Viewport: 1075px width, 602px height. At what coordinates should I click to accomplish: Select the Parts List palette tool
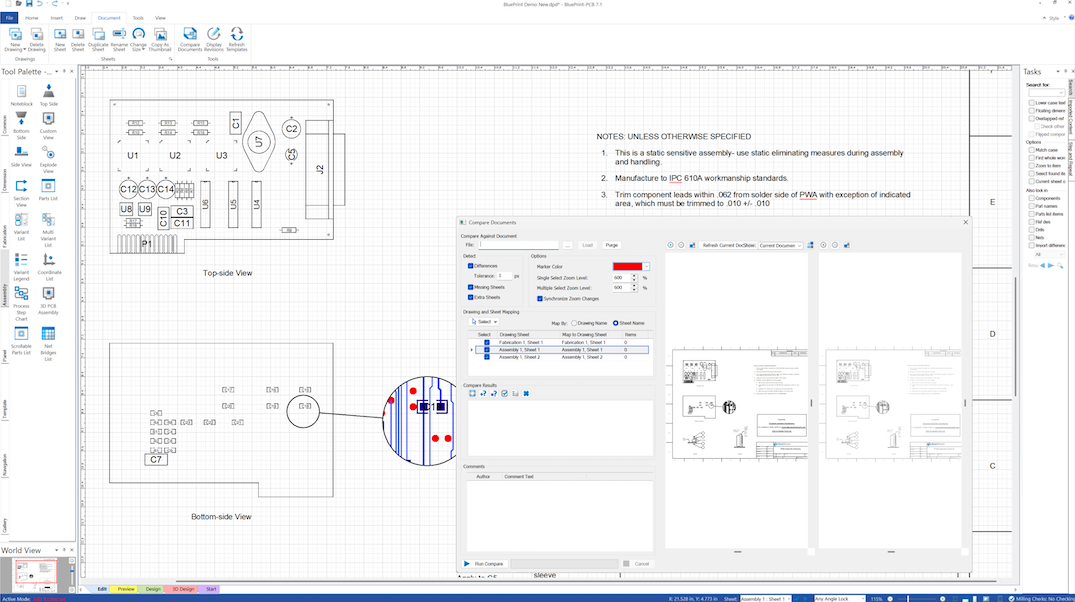(48, 190)
